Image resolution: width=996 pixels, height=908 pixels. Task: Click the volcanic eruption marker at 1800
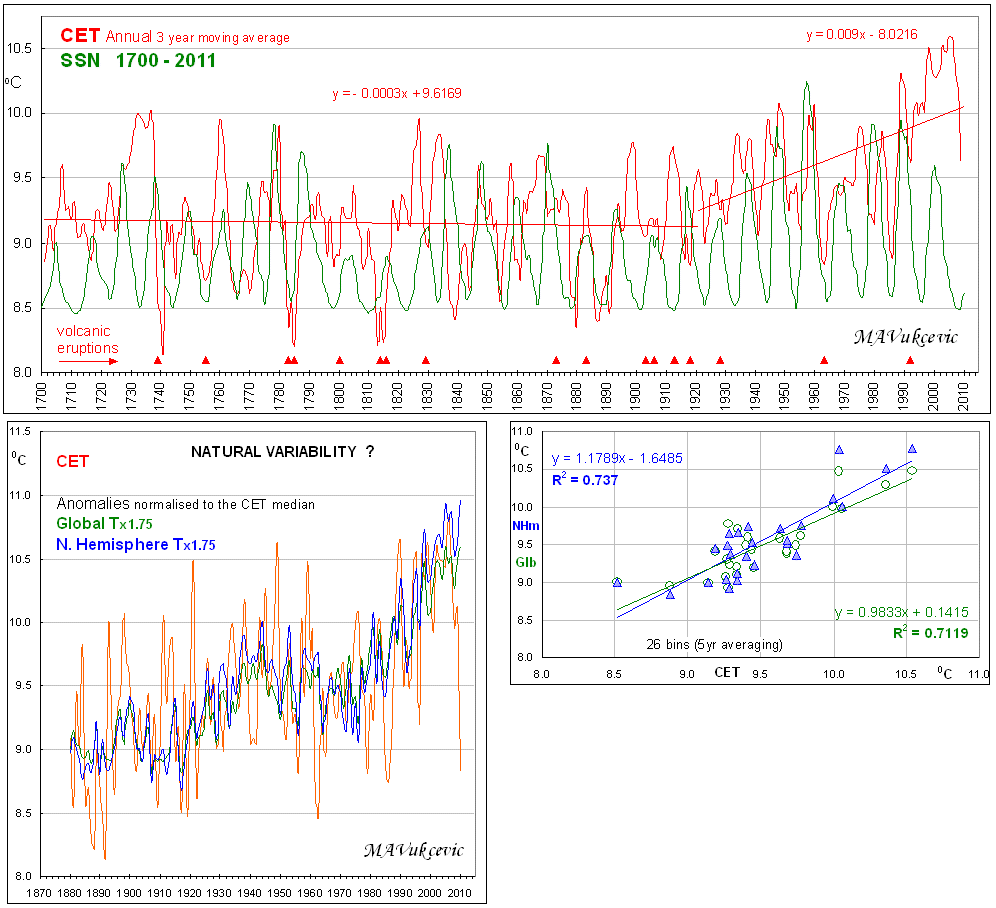click(x=339, y=360)
